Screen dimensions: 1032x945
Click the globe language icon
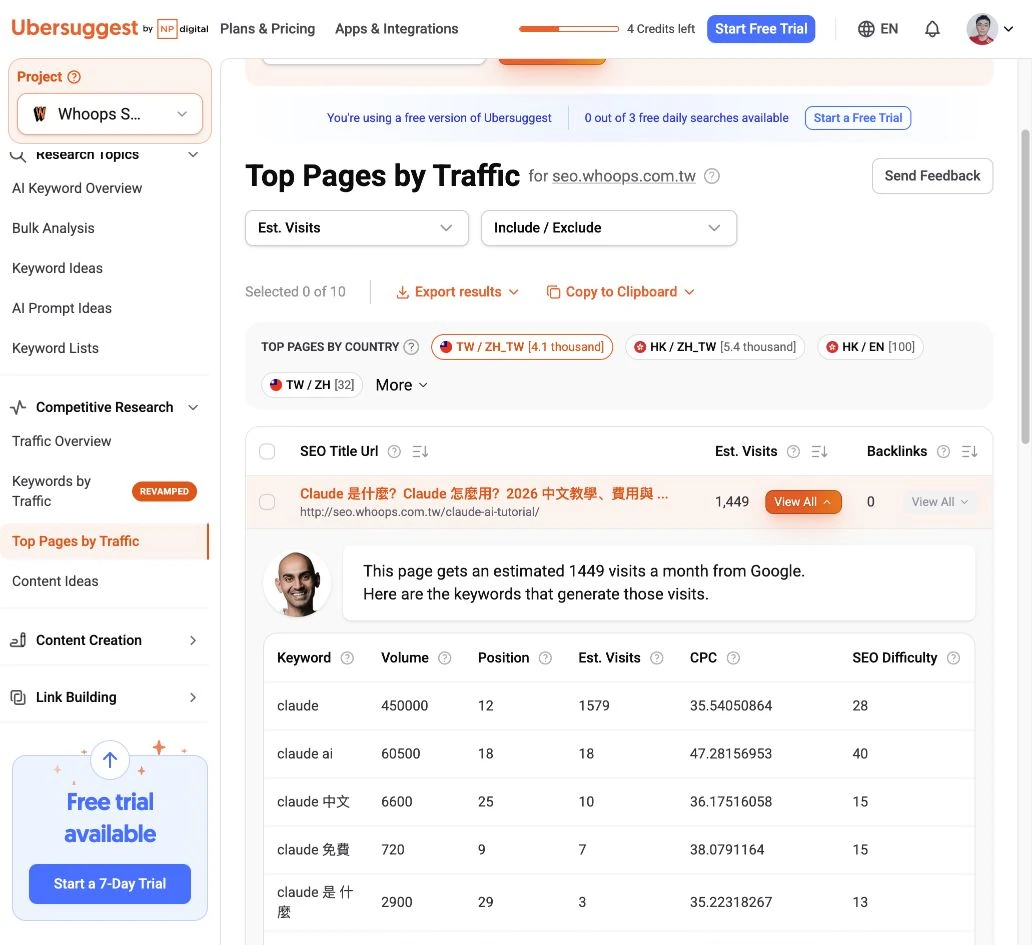[866, 29]
